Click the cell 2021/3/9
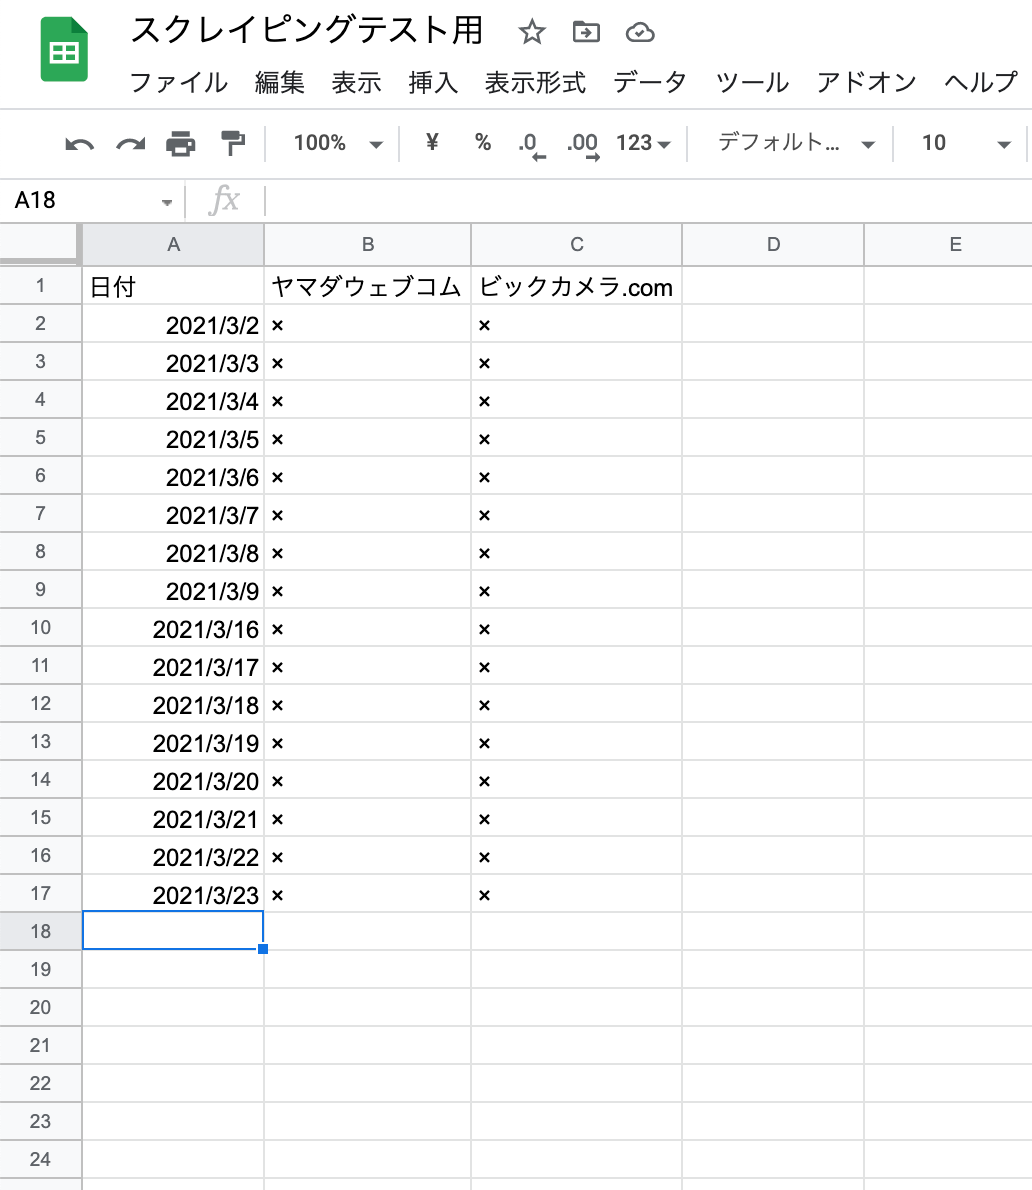The height and width of the screenshot is (1190, 1032). click(x=173, y=590)
